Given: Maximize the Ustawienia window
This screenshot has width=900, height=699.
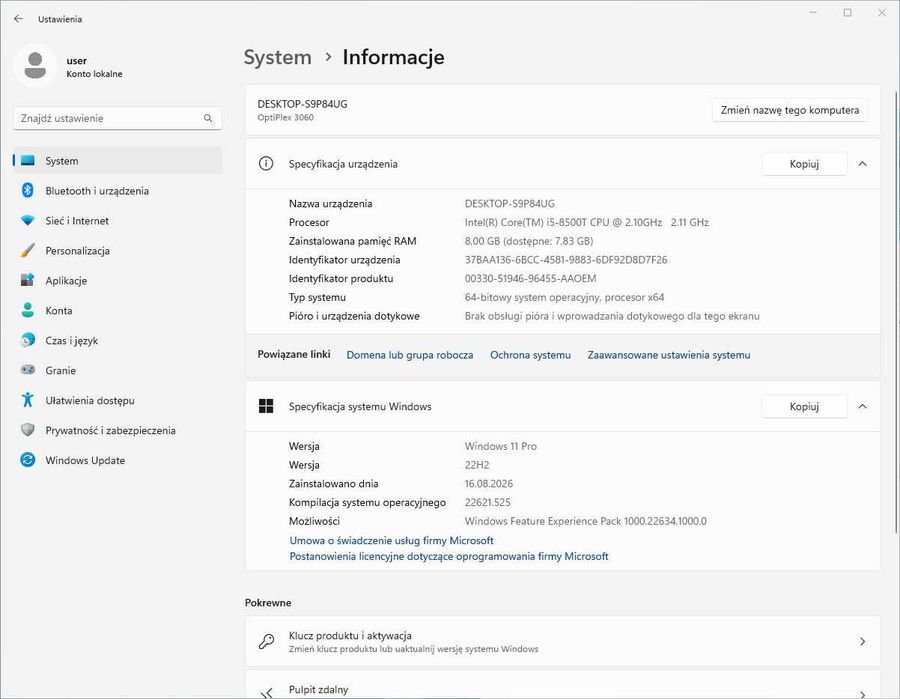Looking at the screenshot, I should 847,13.
